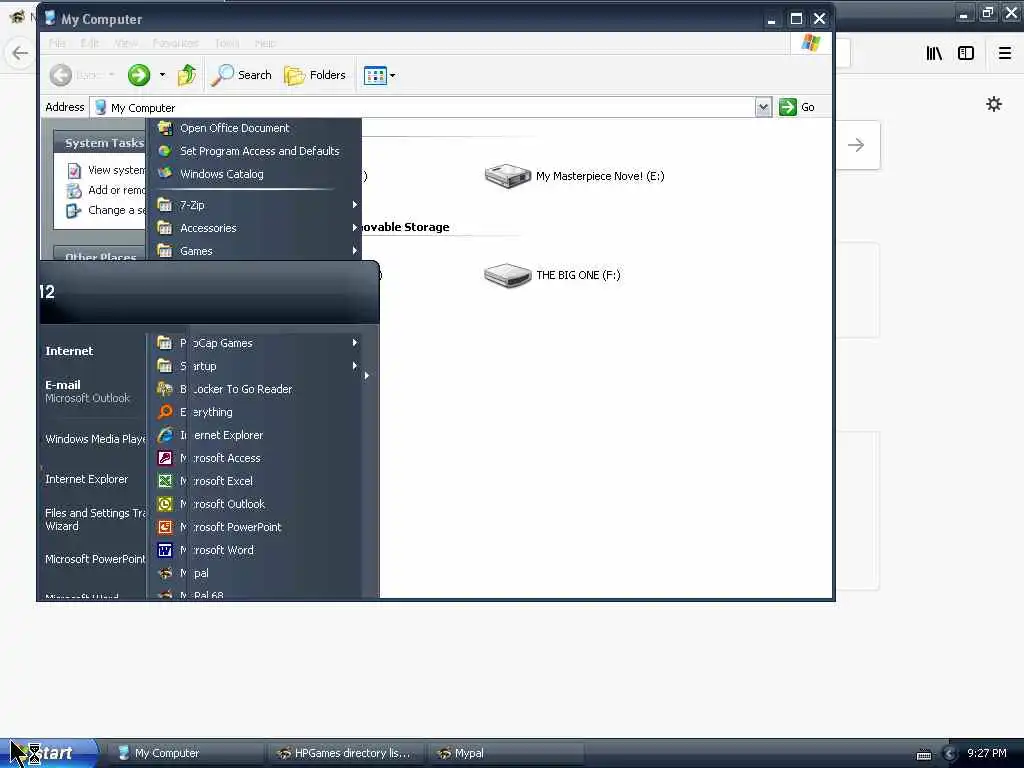Launch the Everything search icon

click(165, 412)
